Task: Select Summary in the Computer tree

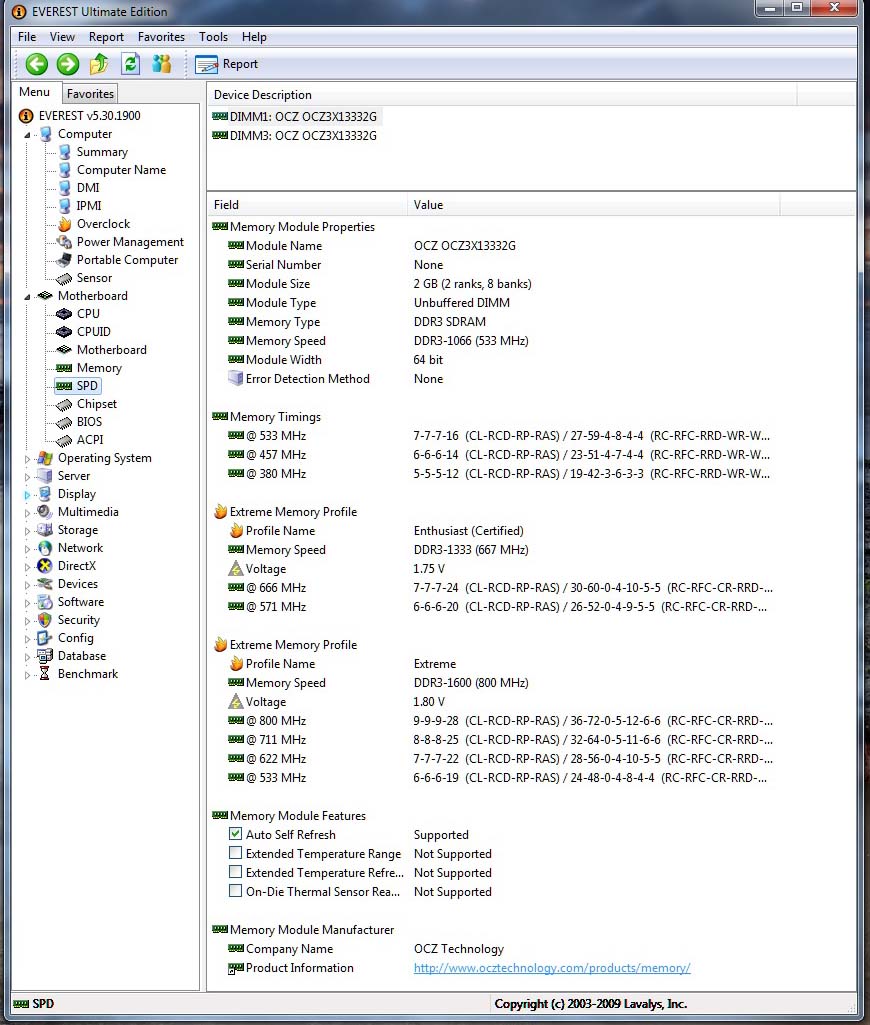Action: [x=102, y=152]
